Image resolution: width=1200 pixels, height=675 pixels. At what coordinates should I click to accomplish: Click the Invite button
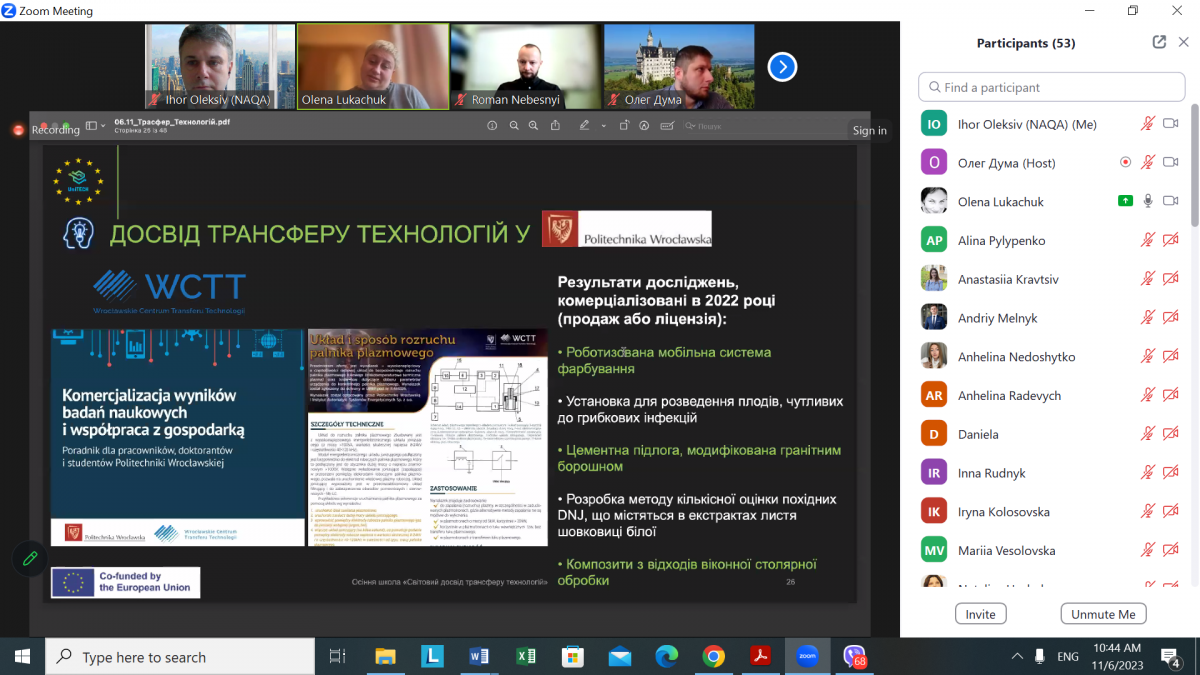click(980, 614)
